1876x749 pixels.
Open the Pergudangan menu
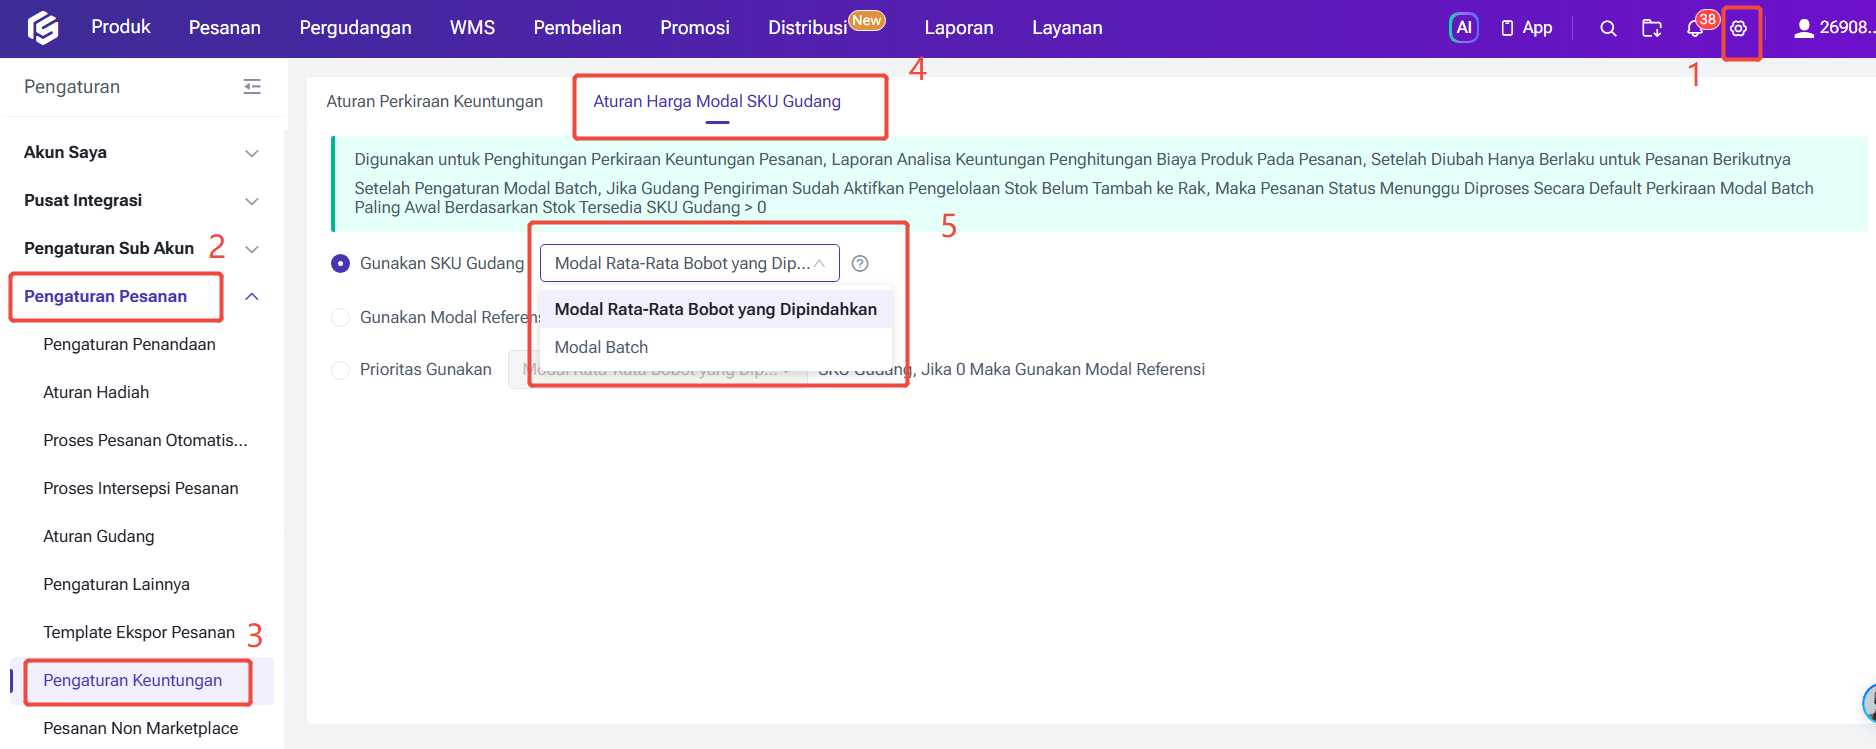(355, 28)
